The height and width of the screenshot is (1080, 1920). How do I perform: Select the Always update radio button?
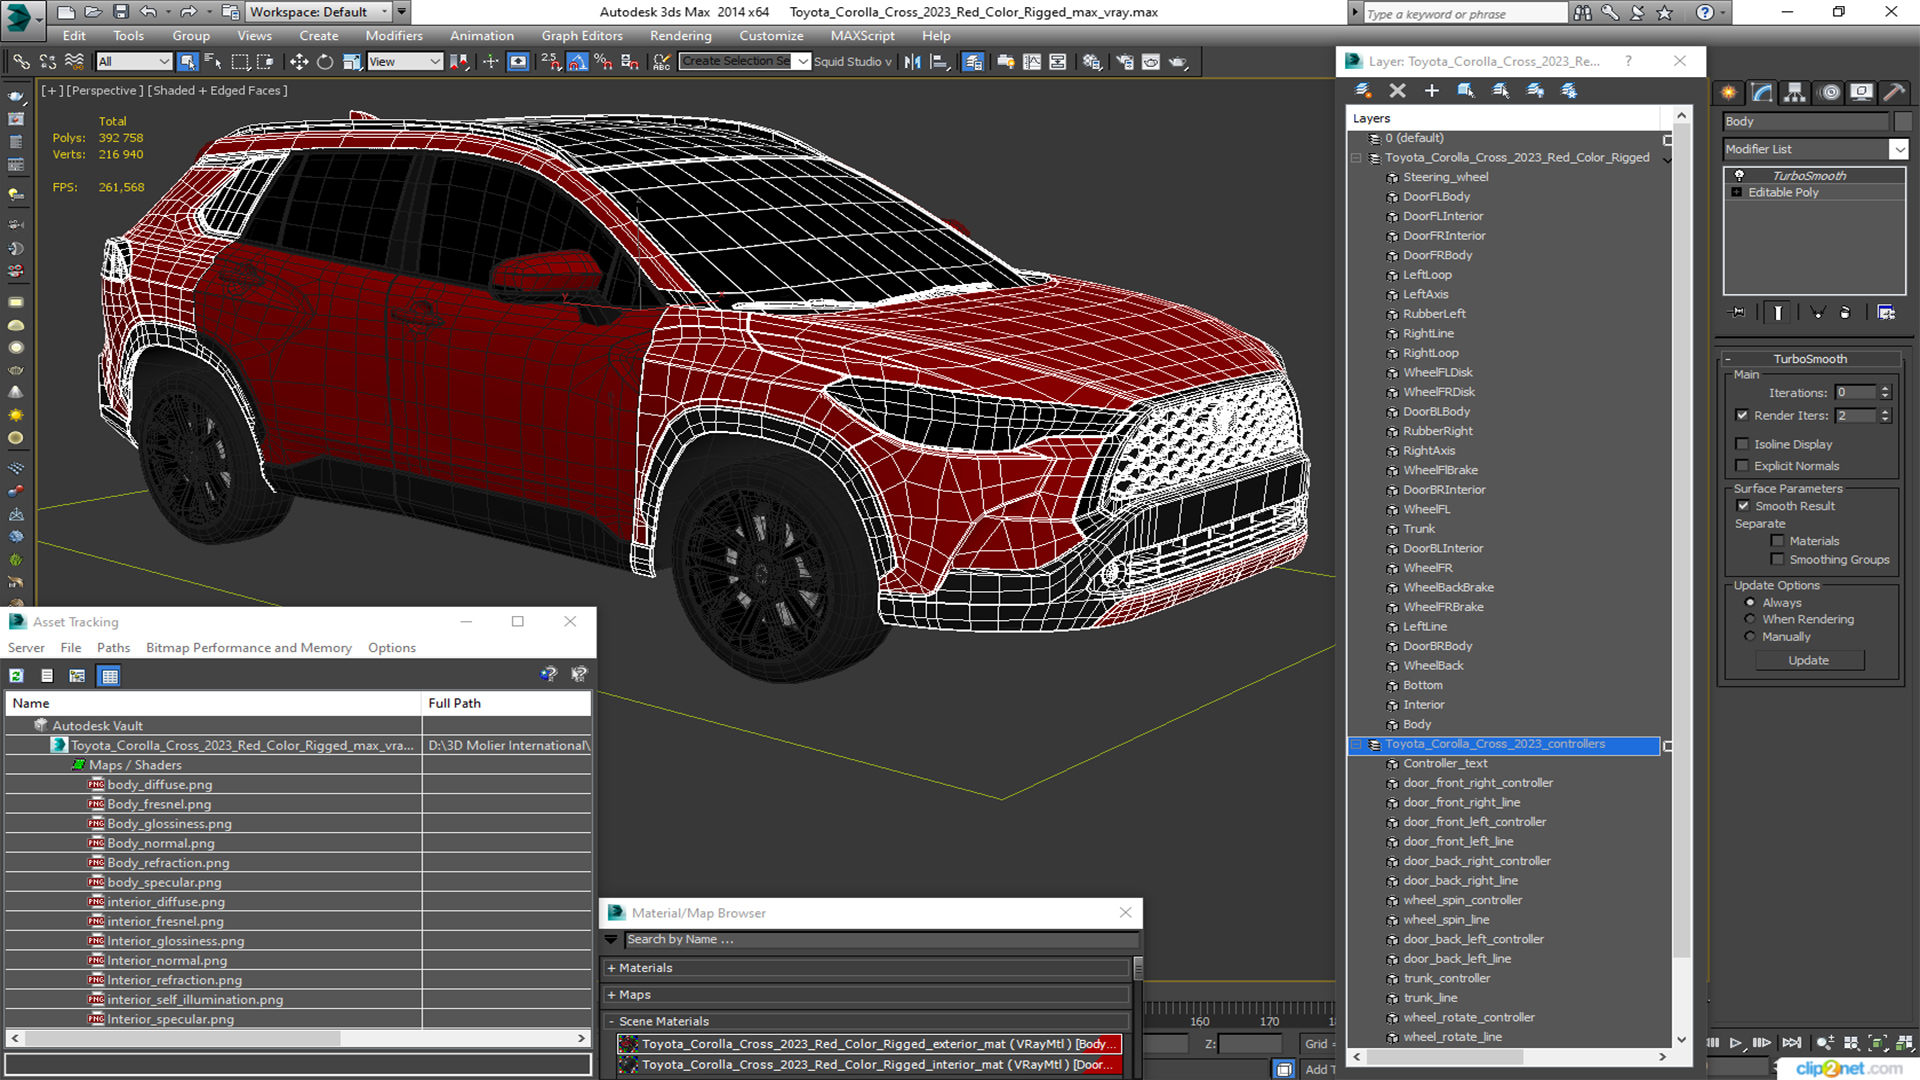pos(1750,603)
